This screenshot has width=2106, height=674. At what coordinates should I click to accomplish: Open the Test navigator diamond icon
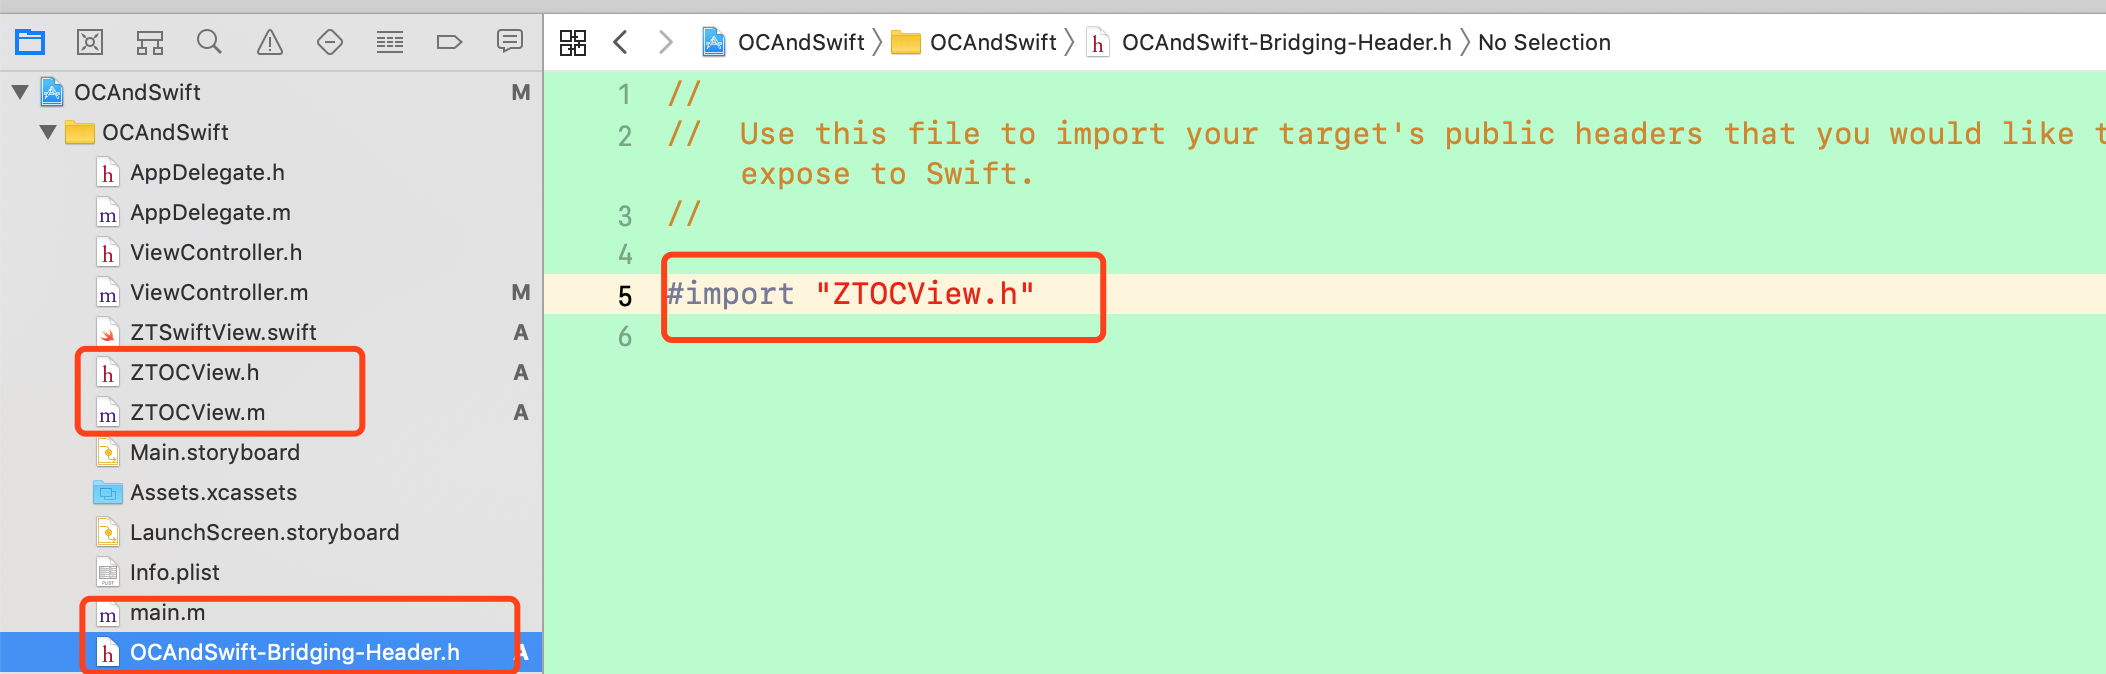click(x=330, y=42)
